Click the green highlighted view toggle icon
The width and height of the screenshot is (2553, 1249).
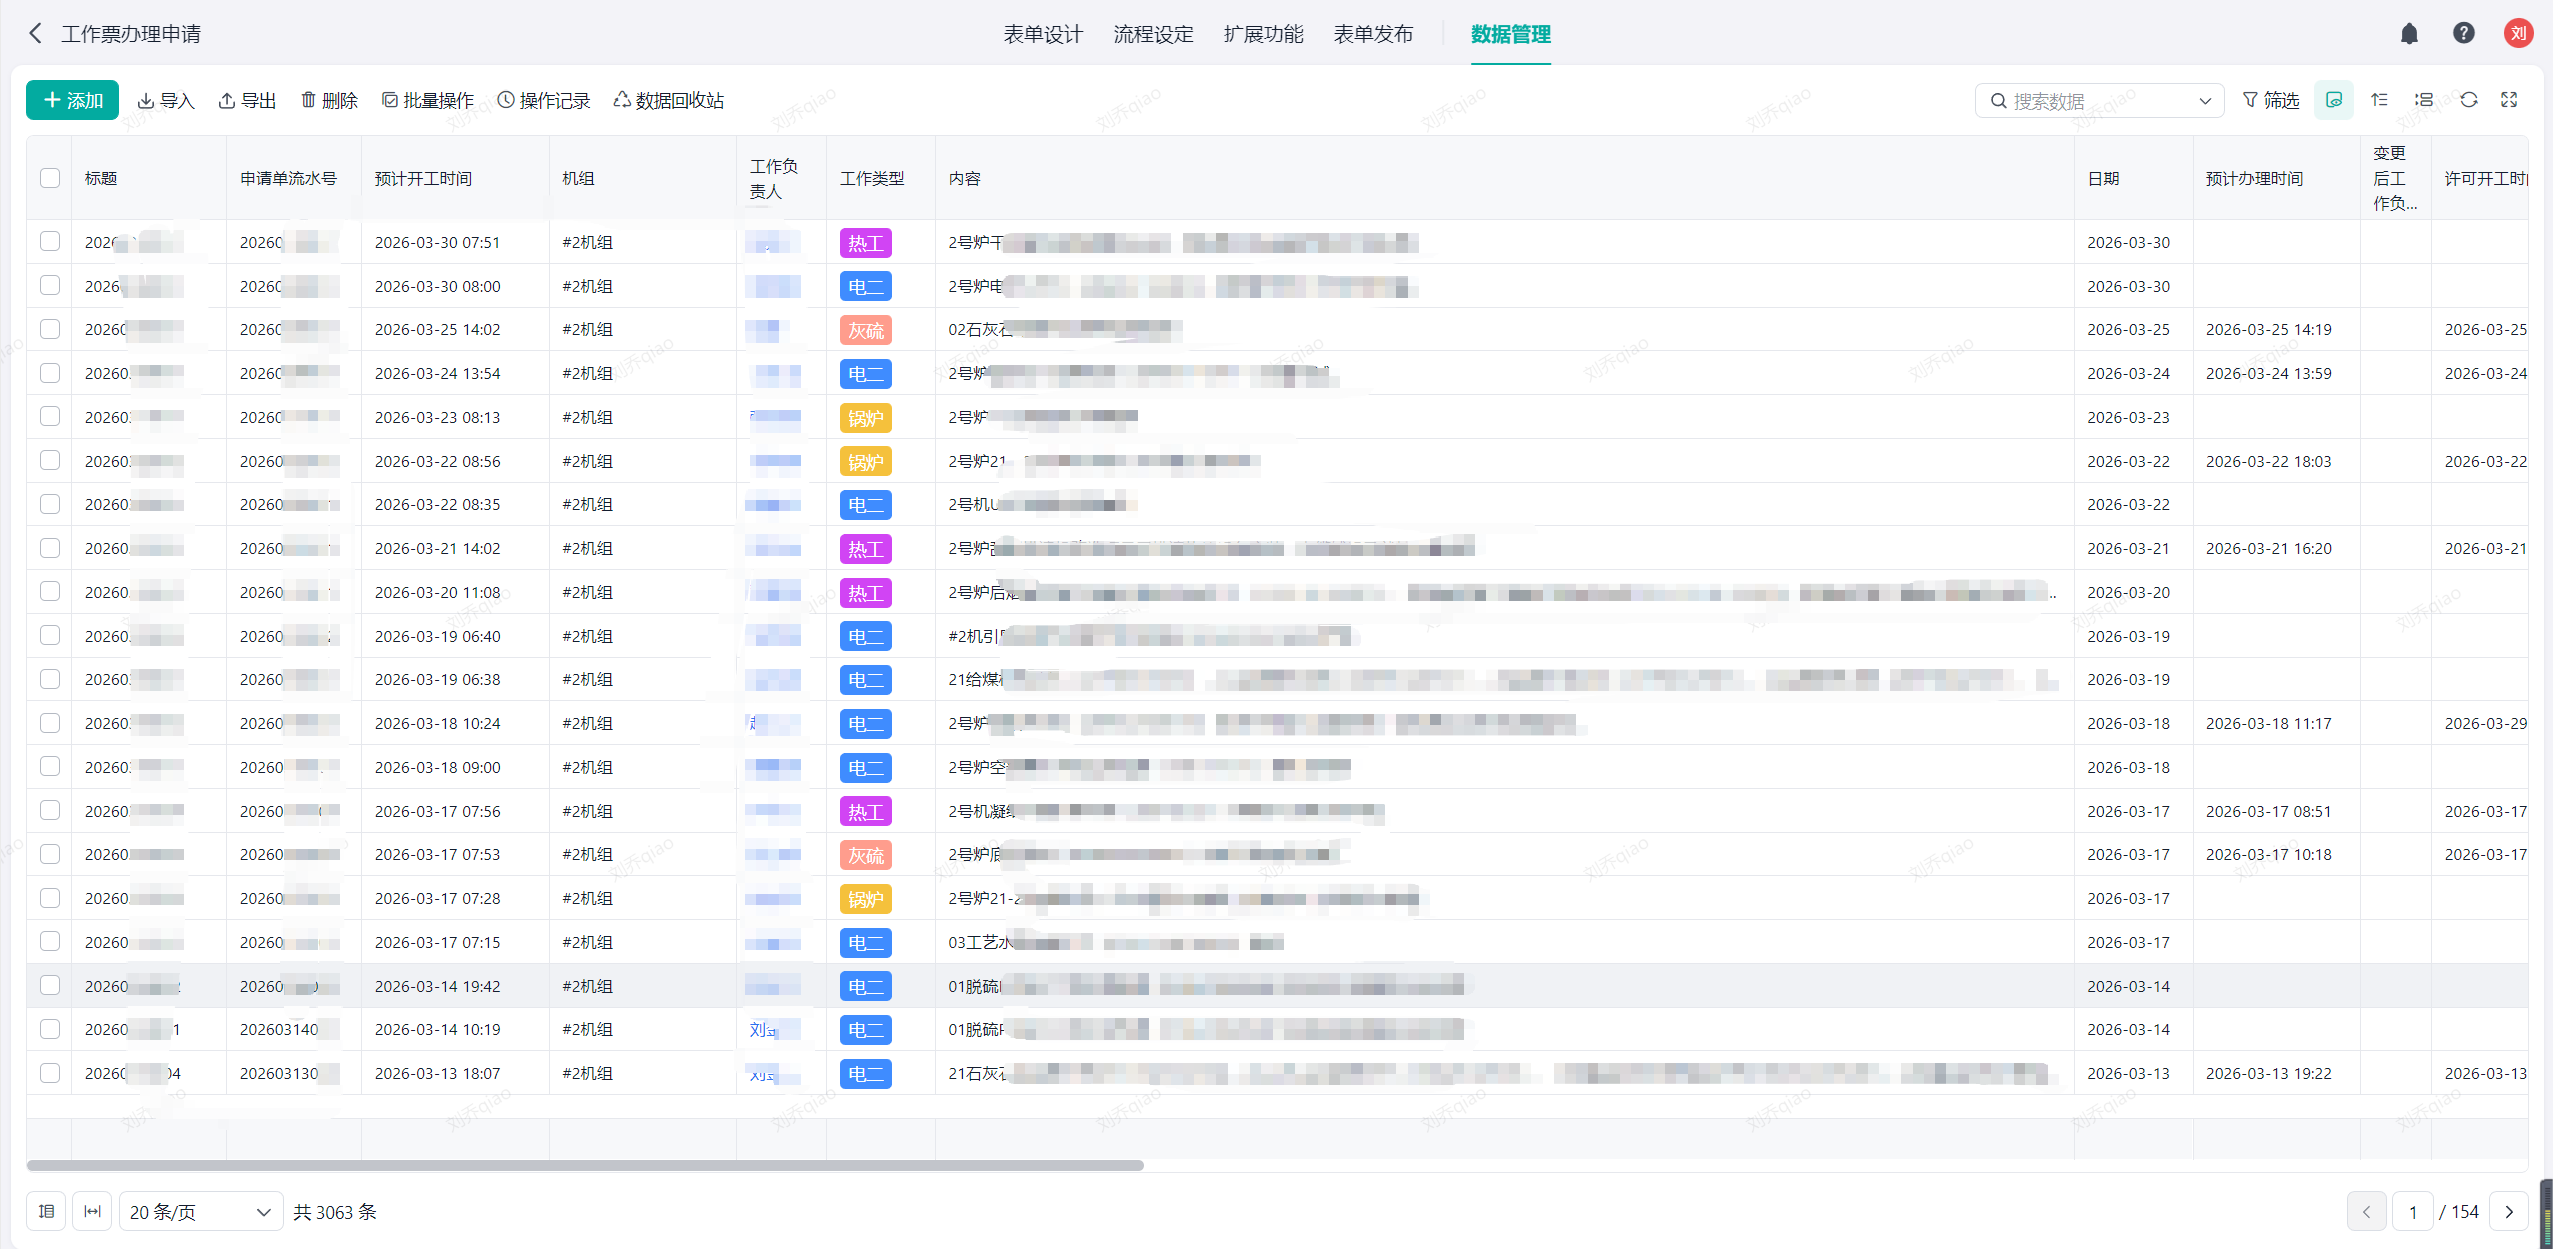click(x=2334, y=100)
